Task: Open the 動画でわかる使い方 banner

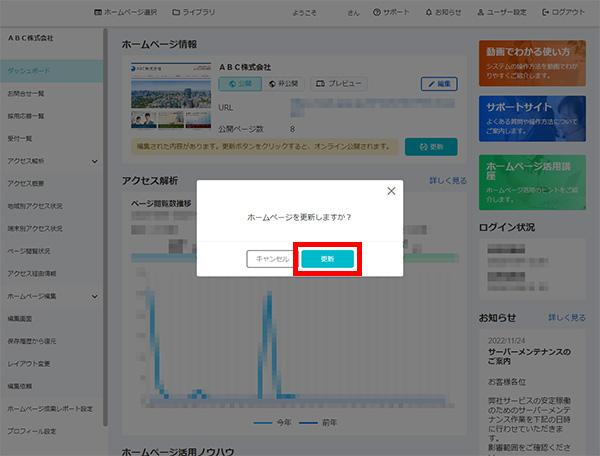Action: (x=517, y=61)
